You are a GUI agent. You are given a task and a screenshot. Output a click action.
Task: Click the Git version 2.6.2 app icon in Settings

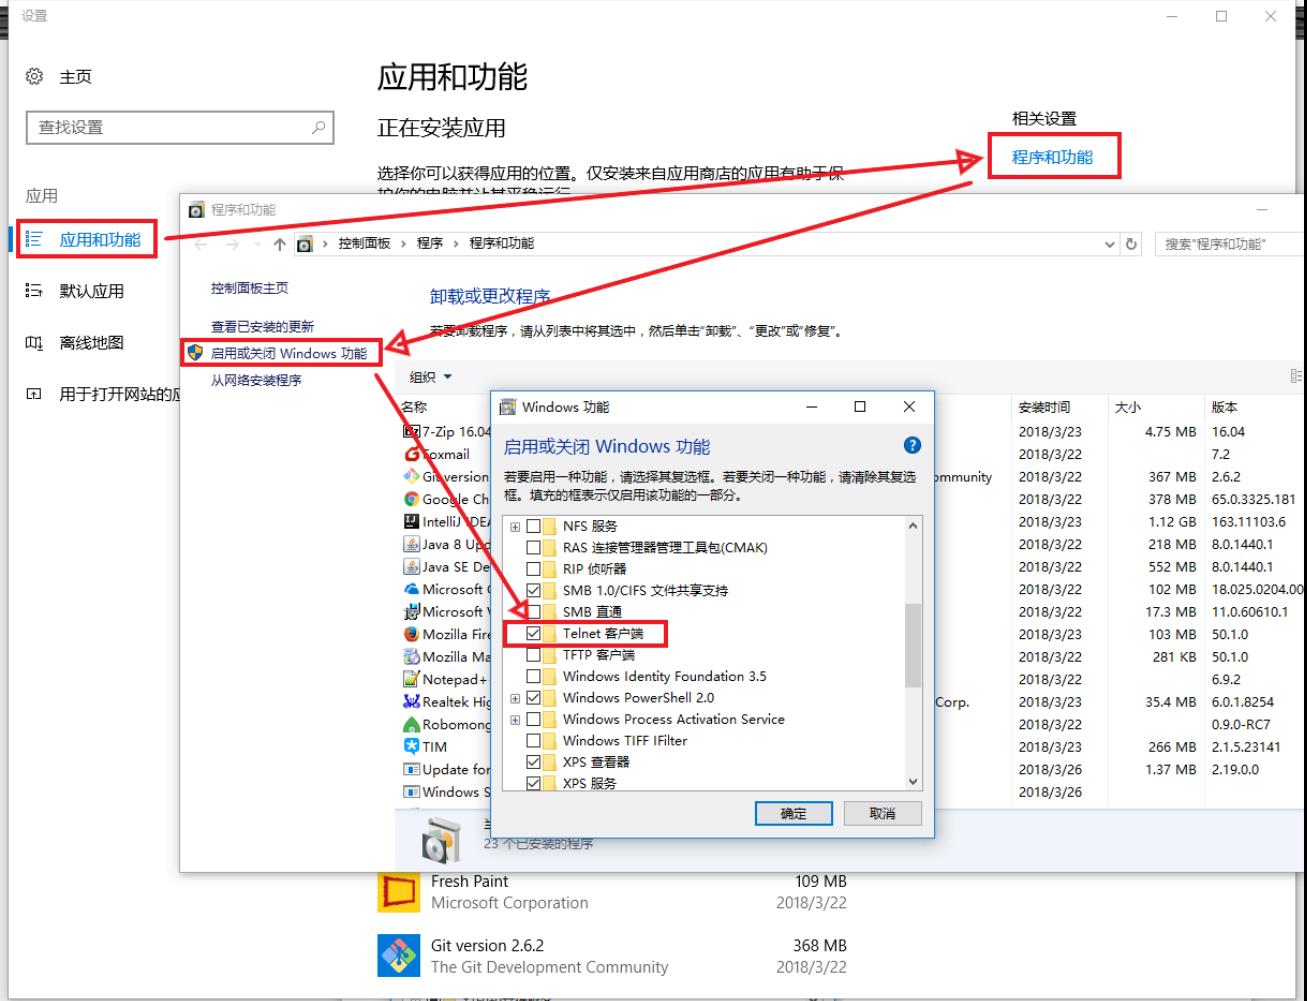pos(398,956)
